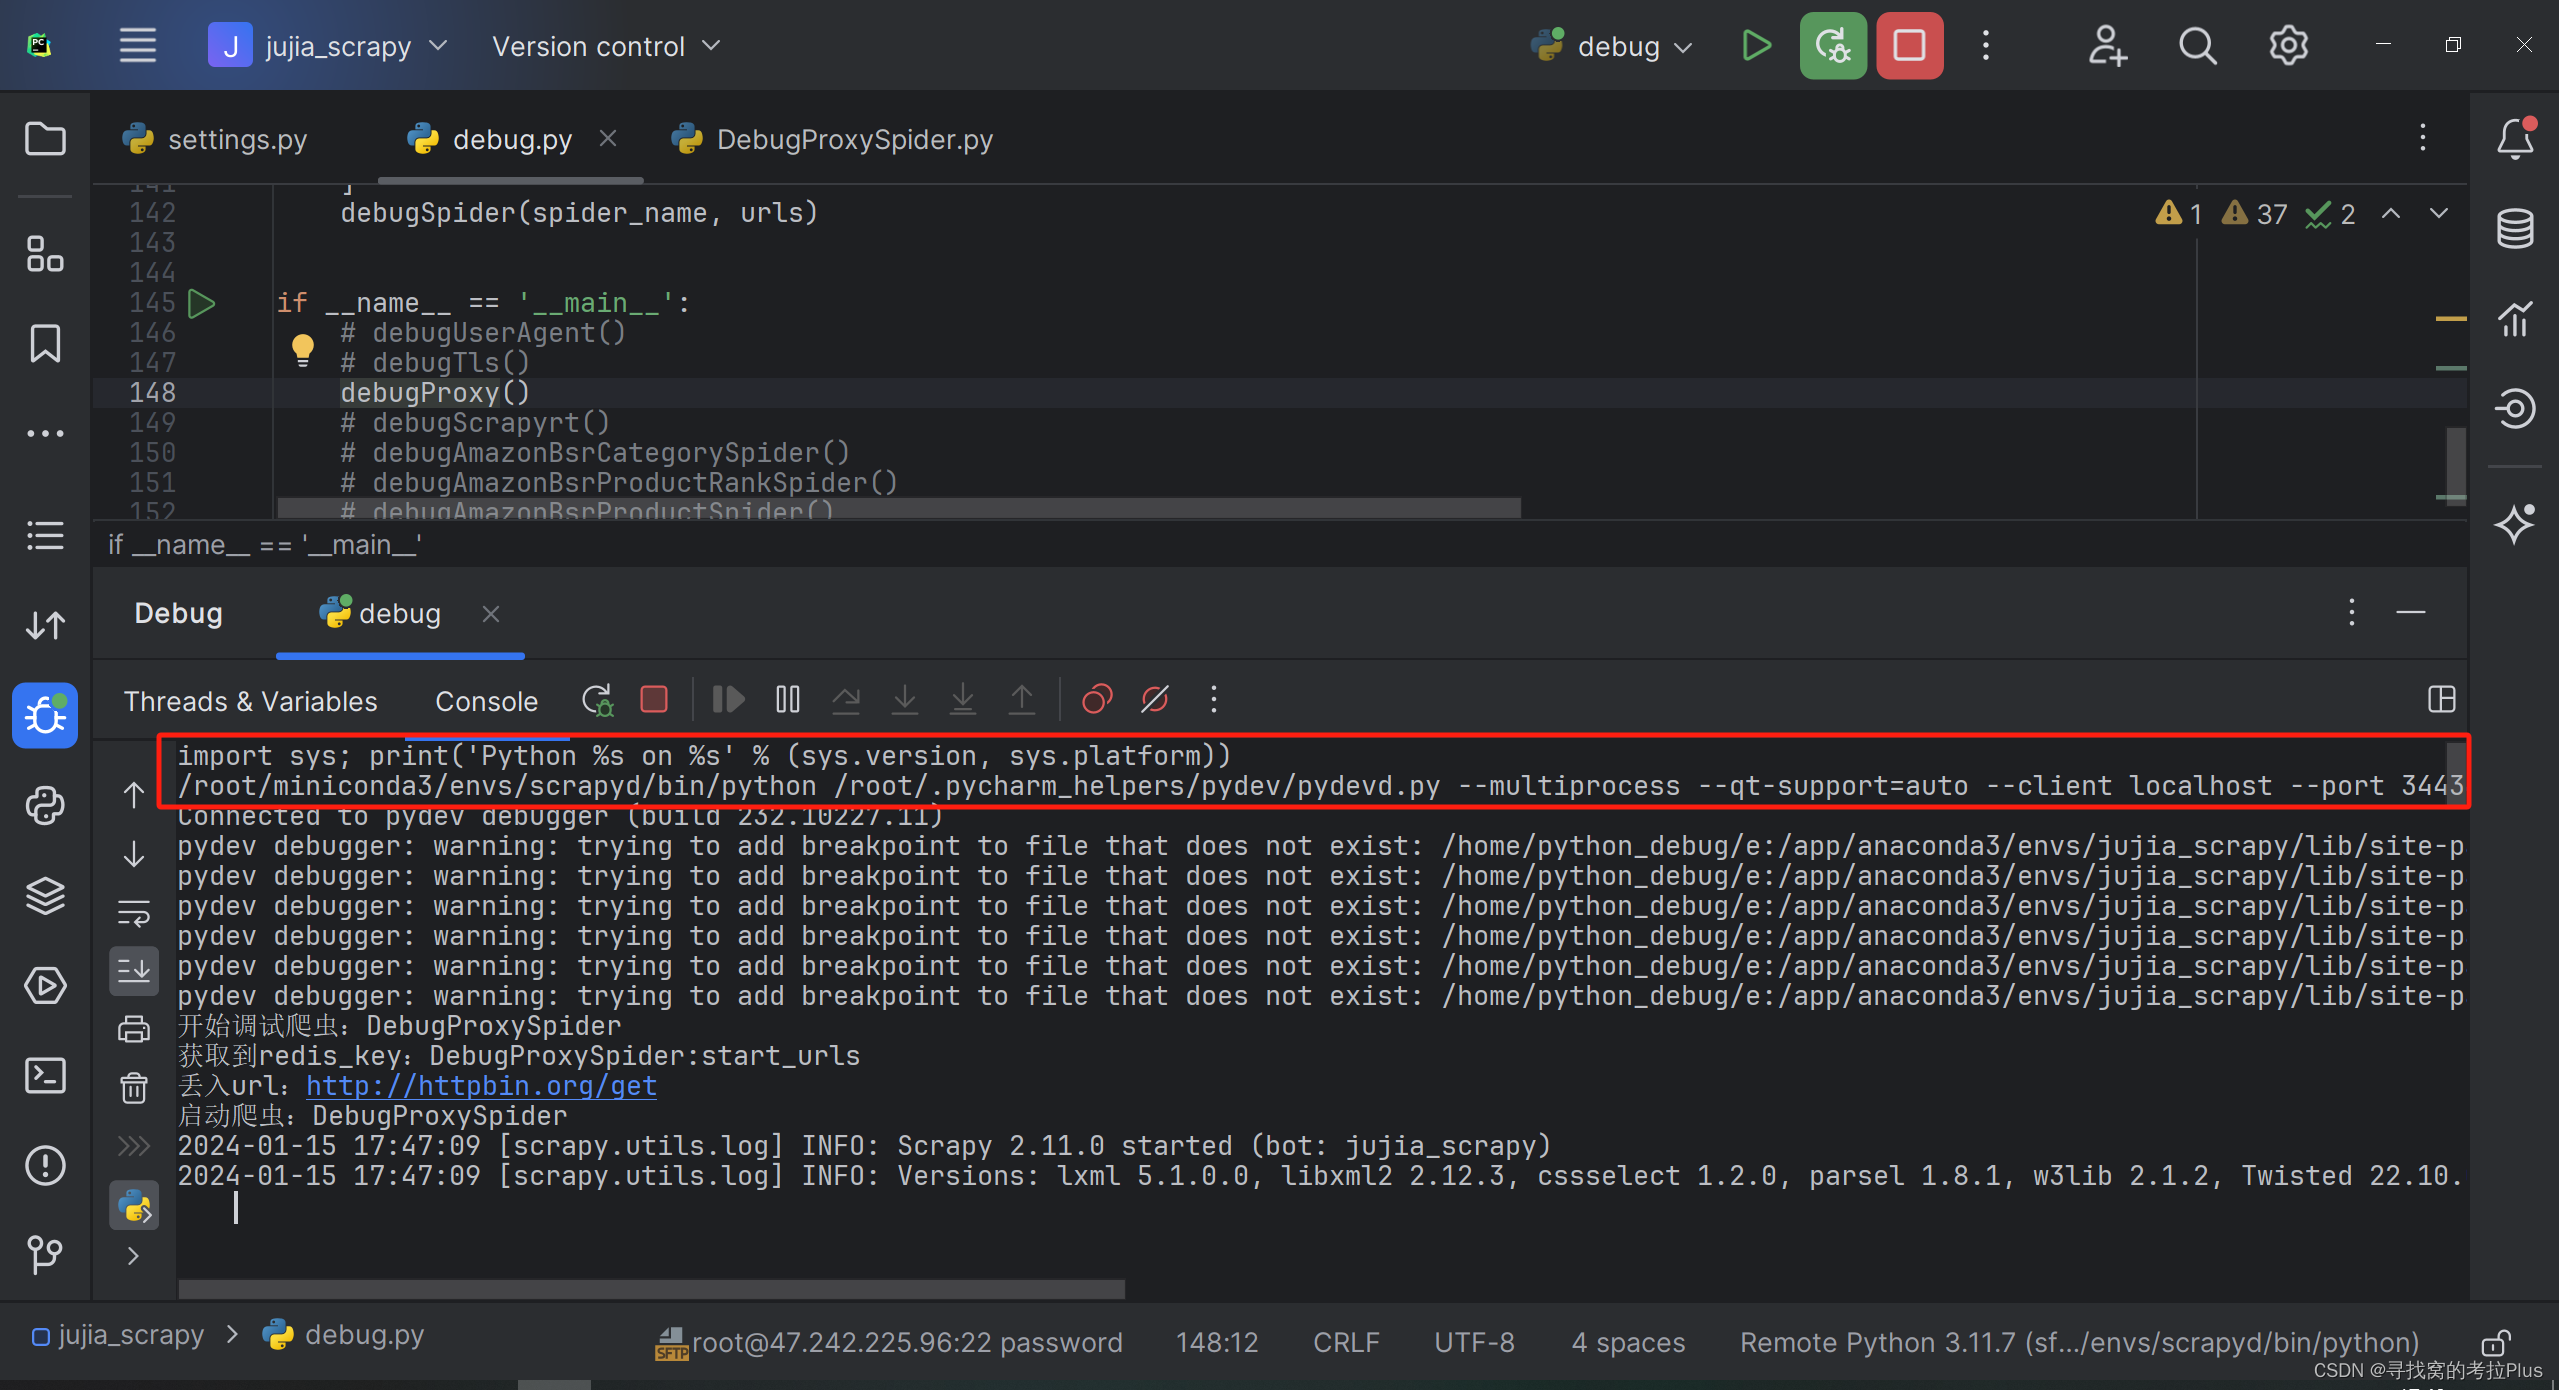Open editor tabs more-options menu

pyautogui.click(x=2422, y=138)
